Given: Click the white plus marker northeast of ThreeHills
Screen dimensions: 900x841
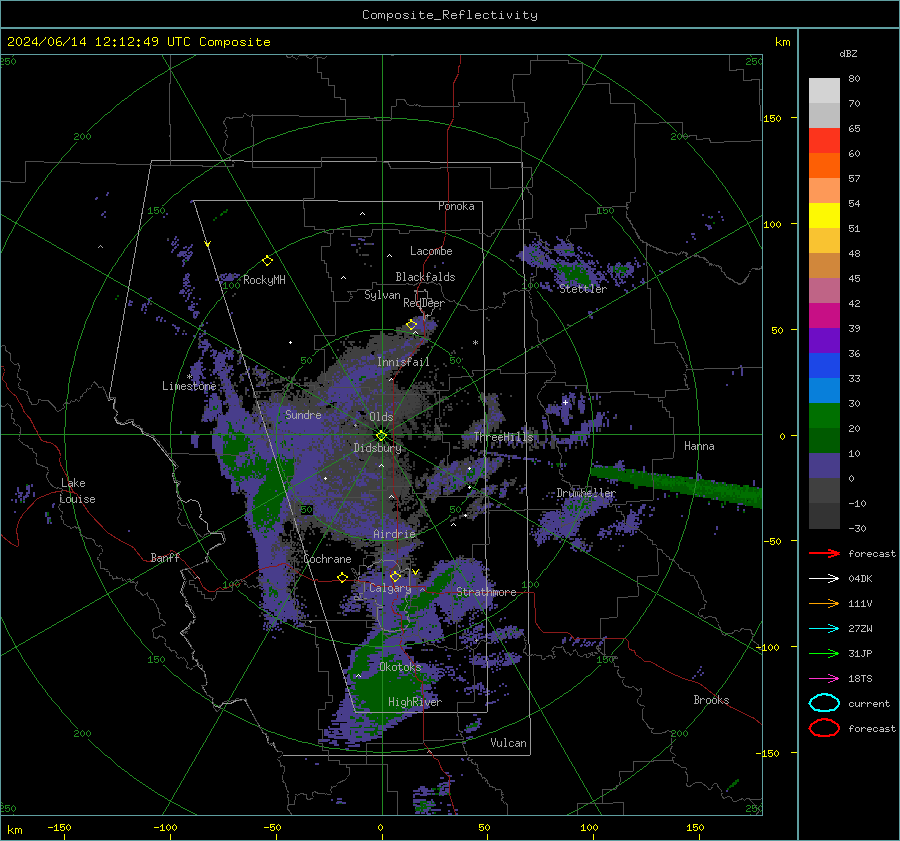Looking at the screenshot, I should pos(565,402).
